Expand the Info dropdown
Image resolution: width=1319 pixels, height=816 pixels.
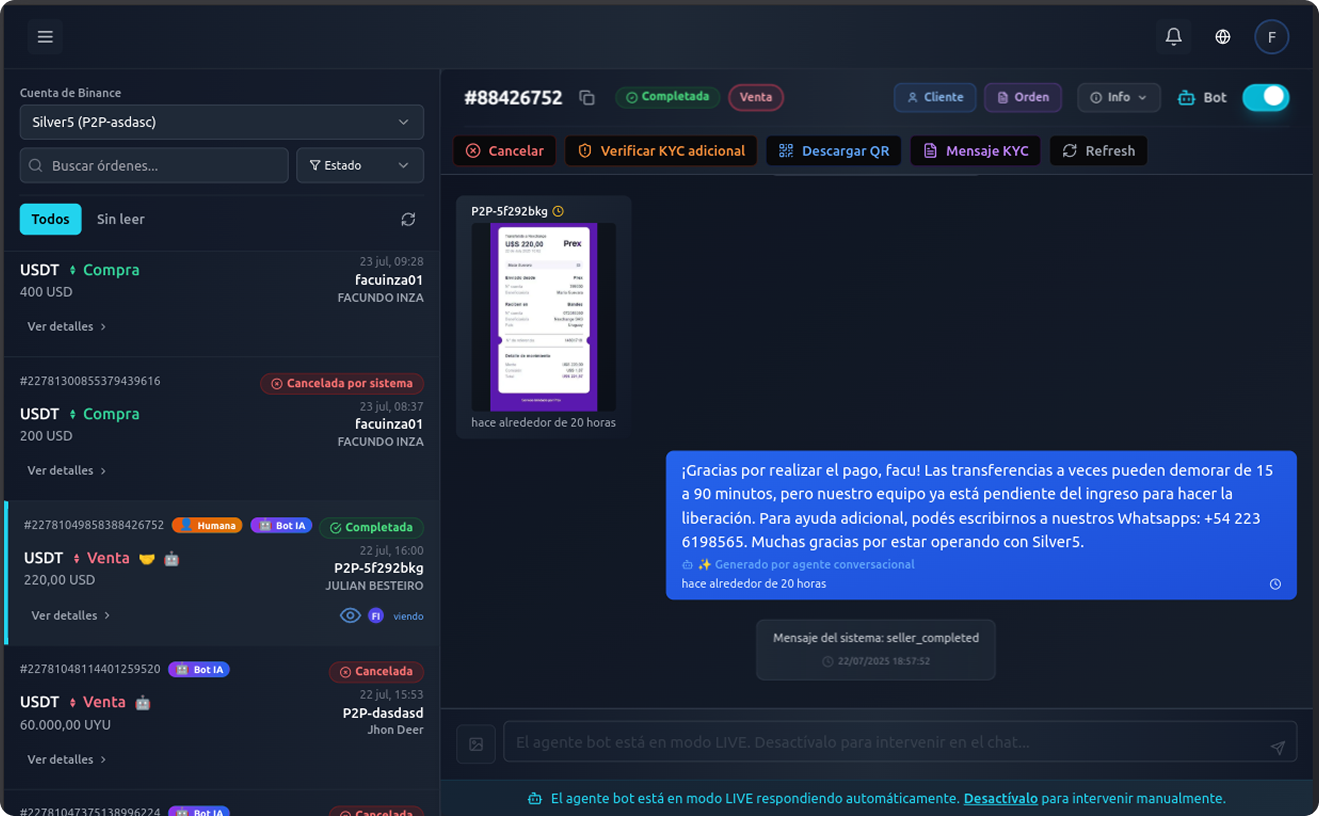pos(1118,97)
